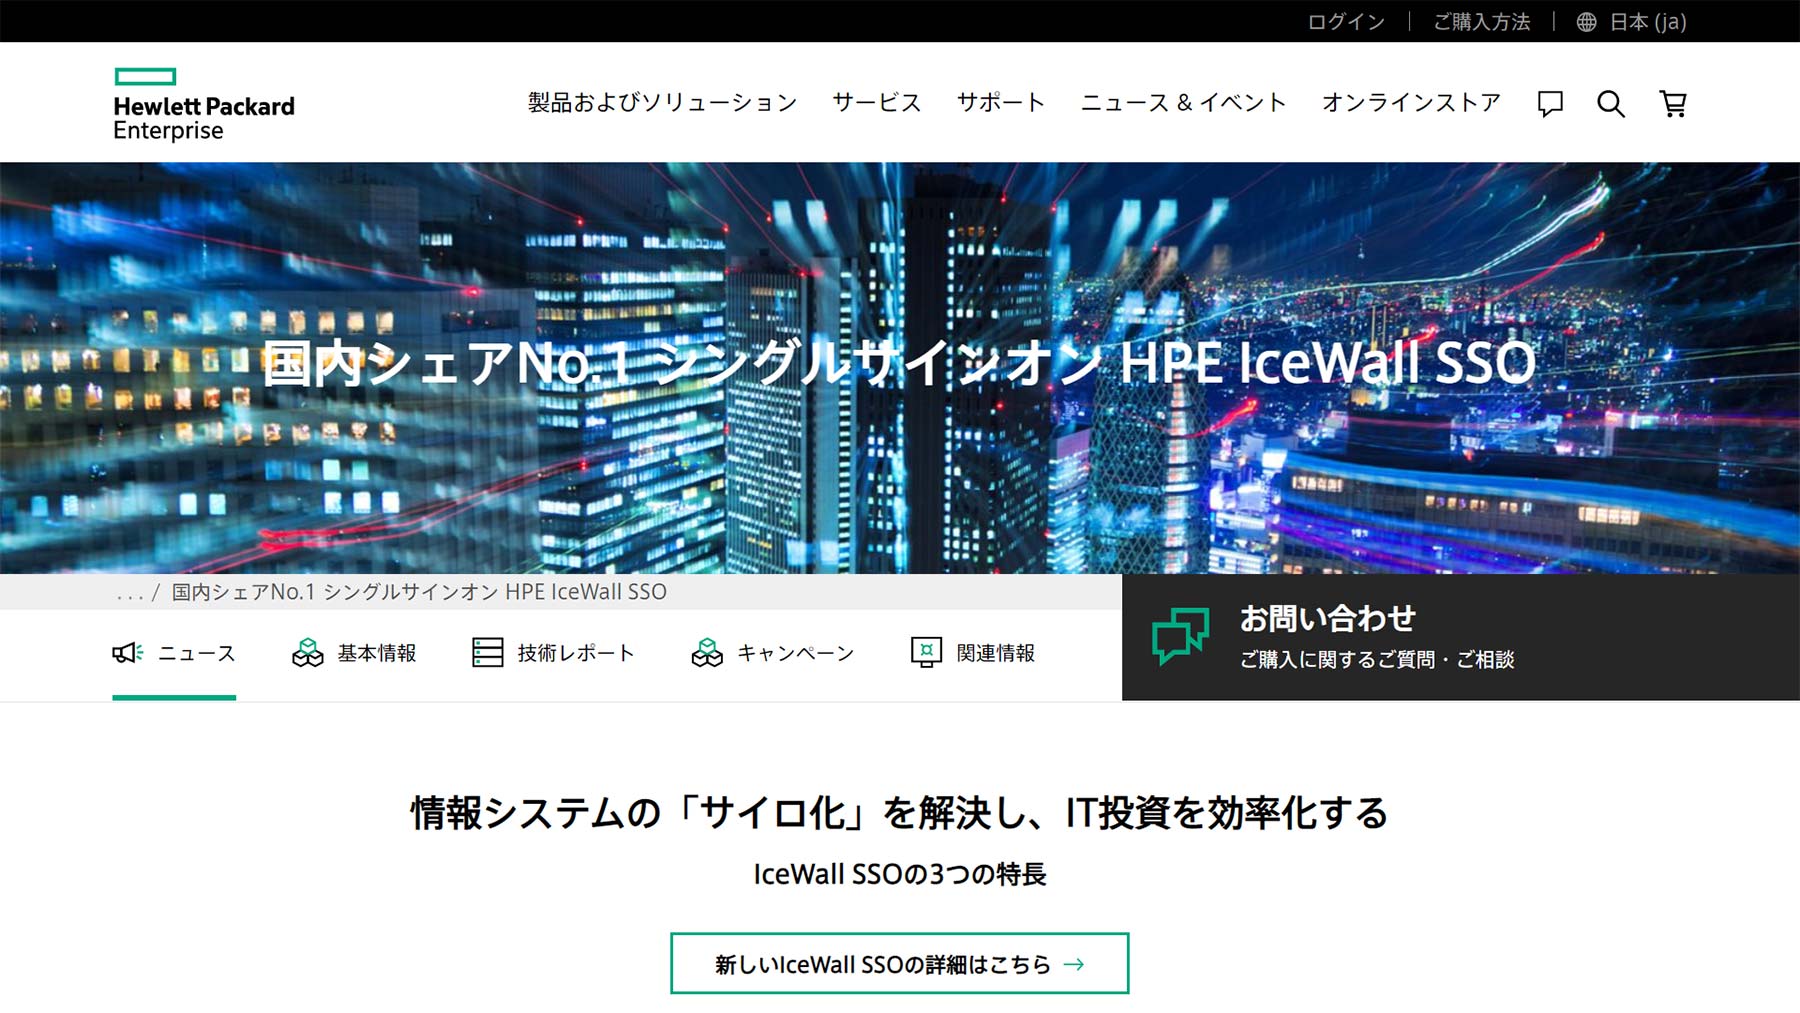The image size is (1800, 1013).
Task: Click the Hewlett Packard Enterprise logo
Action: click(x=204, y=105)
